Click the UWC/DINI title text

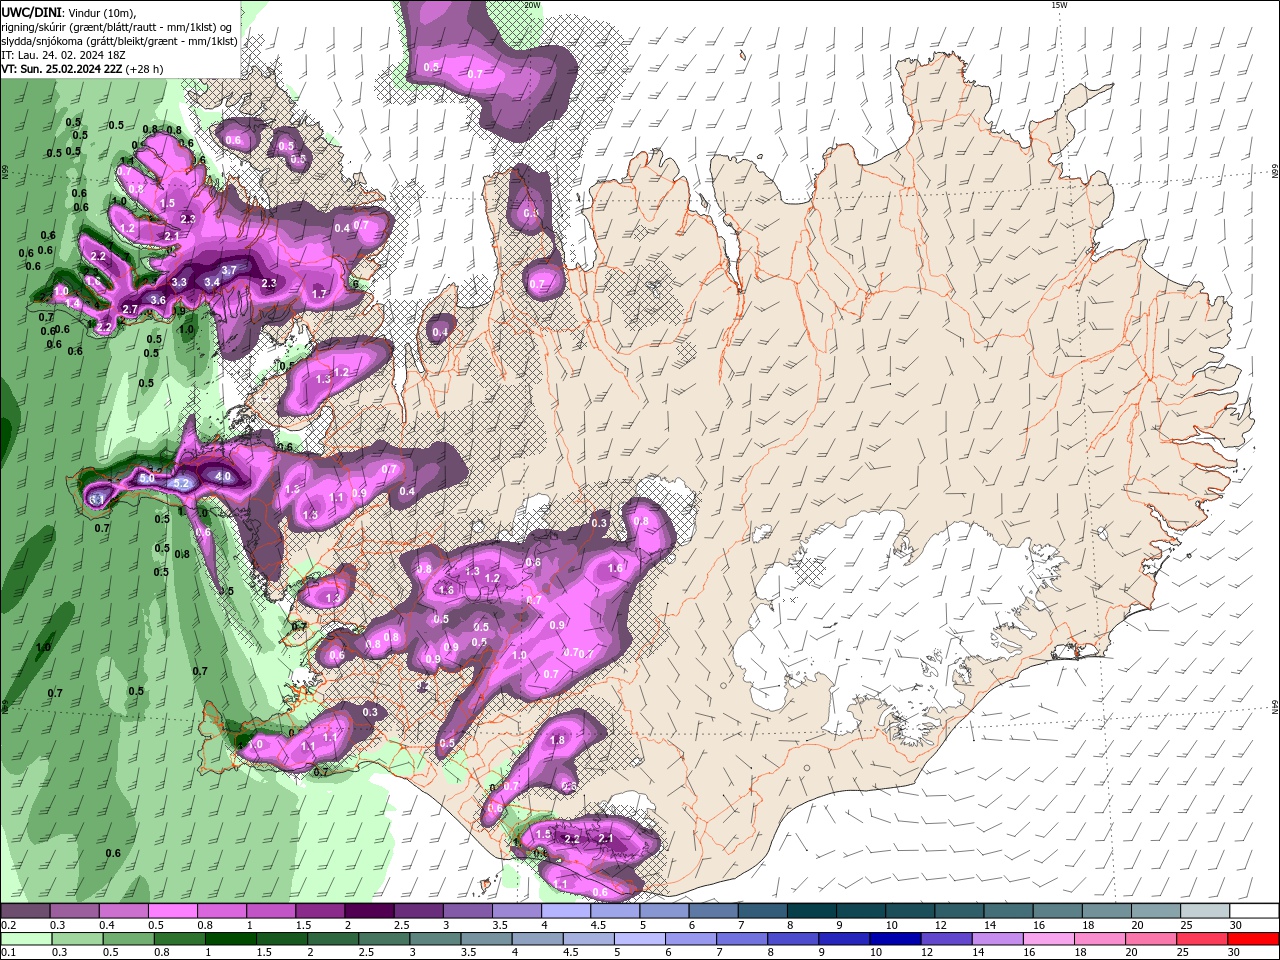(x=31, y=12)
